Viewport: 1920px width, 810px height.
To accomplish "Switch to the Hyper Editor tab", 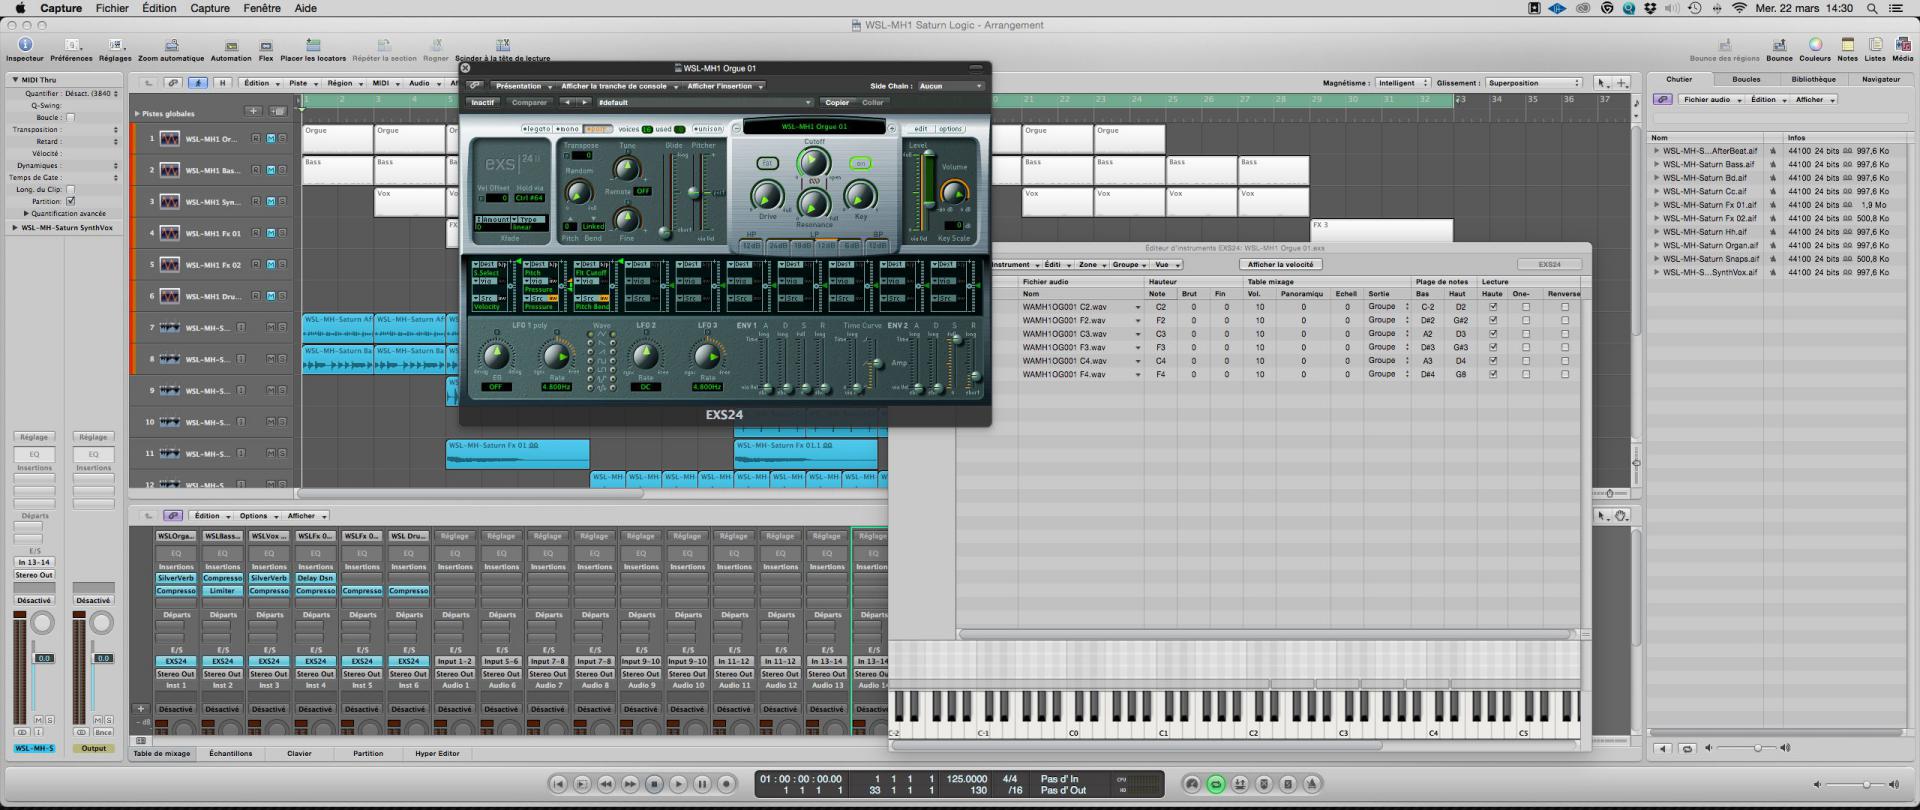I will (437, 753).
